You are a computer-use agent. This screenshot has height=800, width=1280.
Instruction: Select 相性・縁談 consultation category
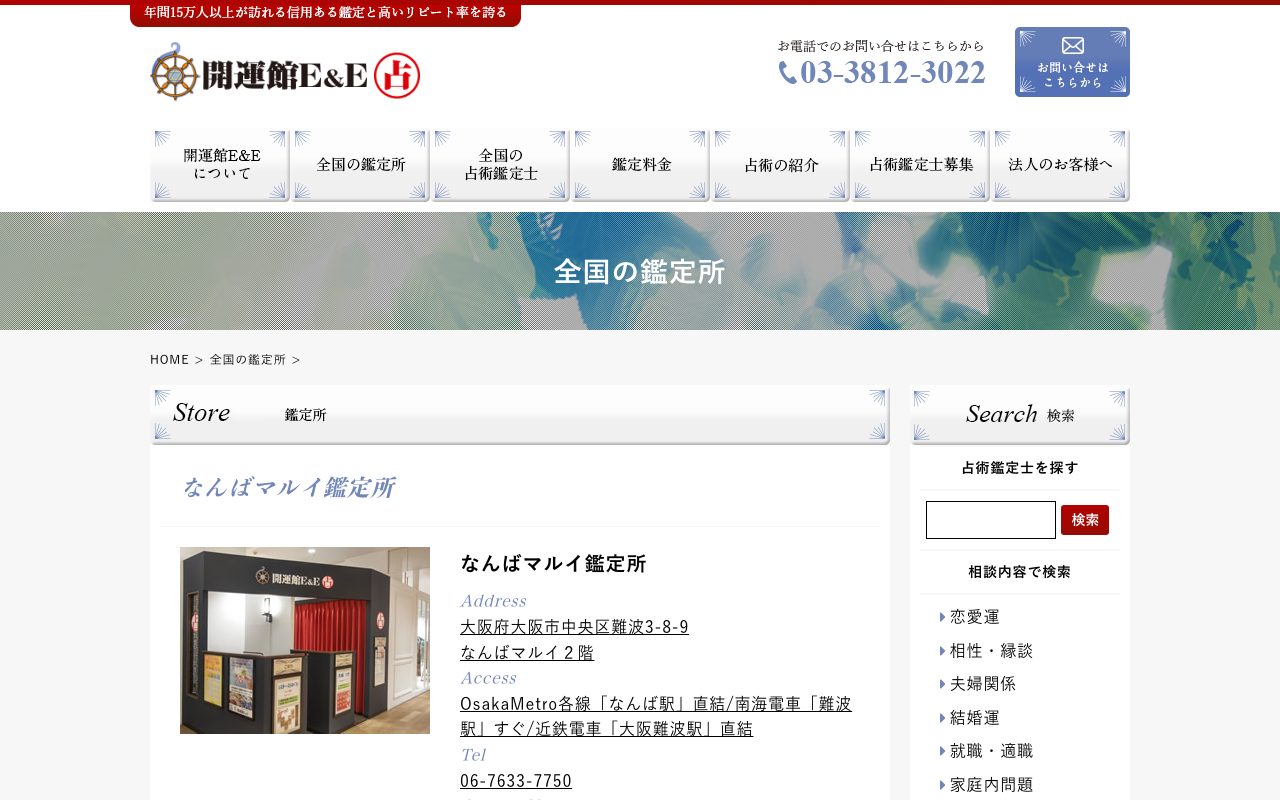[991, 651]
